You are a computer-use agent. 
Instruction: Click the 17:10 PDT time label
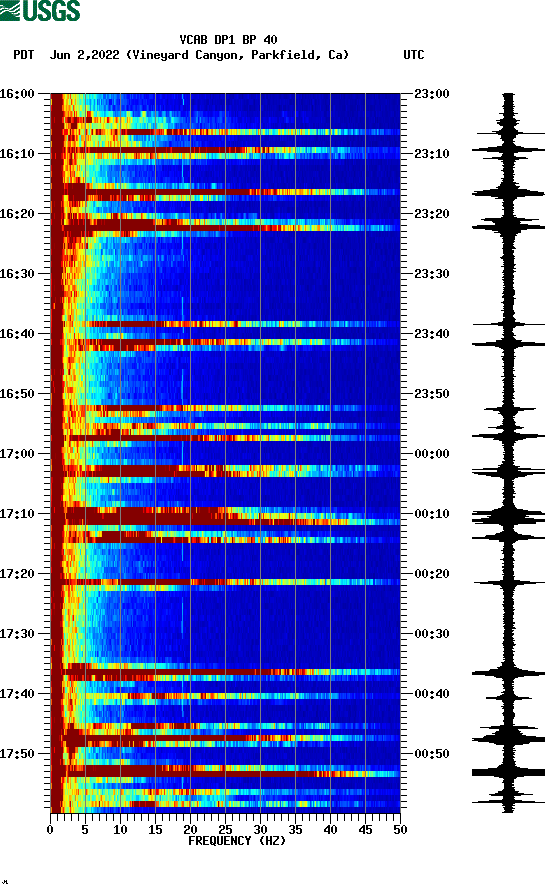[17, 514]
